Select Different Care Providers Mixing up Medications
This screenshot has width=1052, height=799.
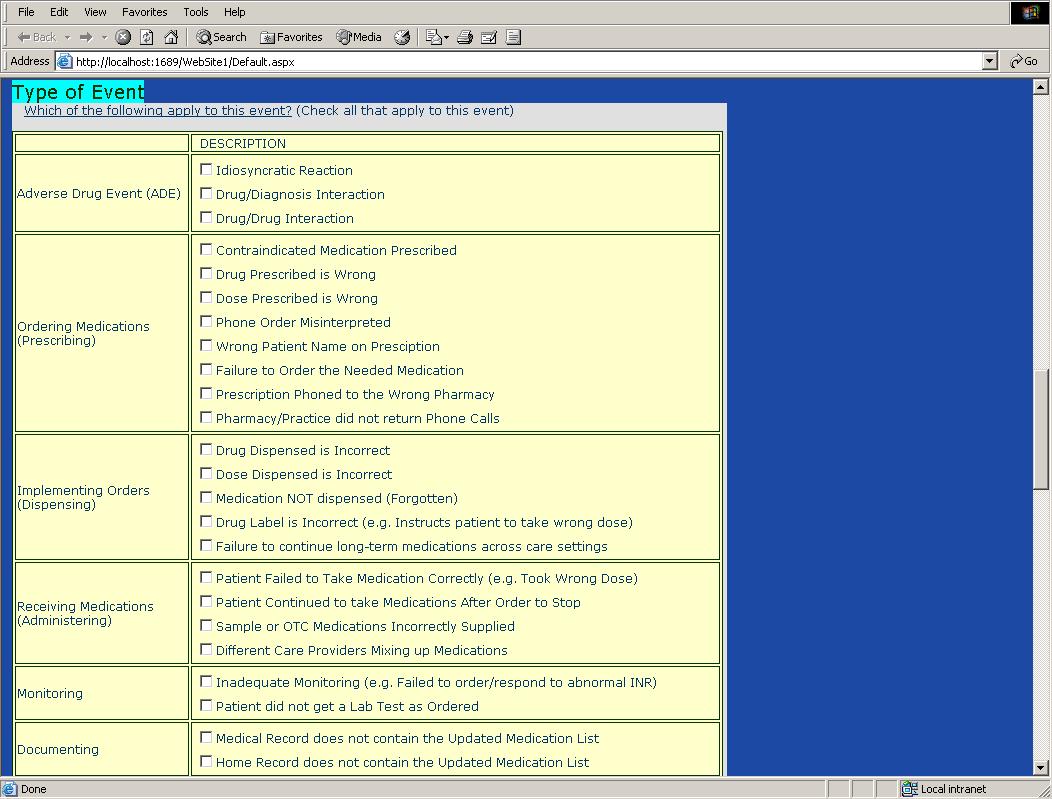206,649
